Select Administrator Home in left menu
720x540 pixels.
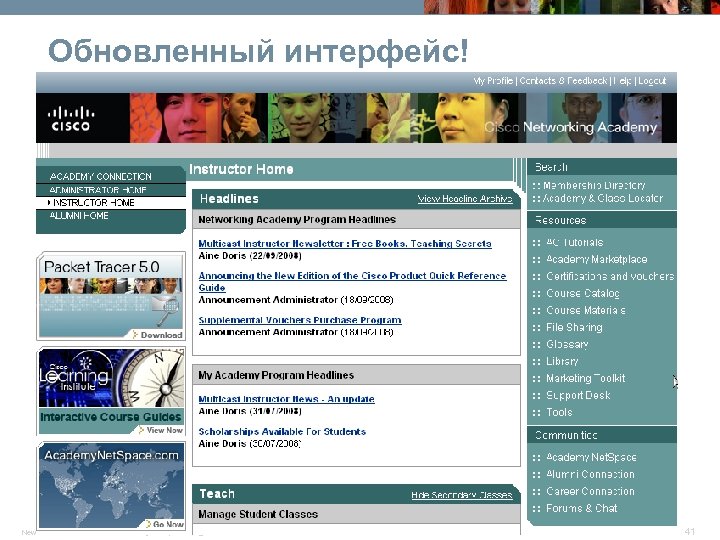click(x=98, y=190)
